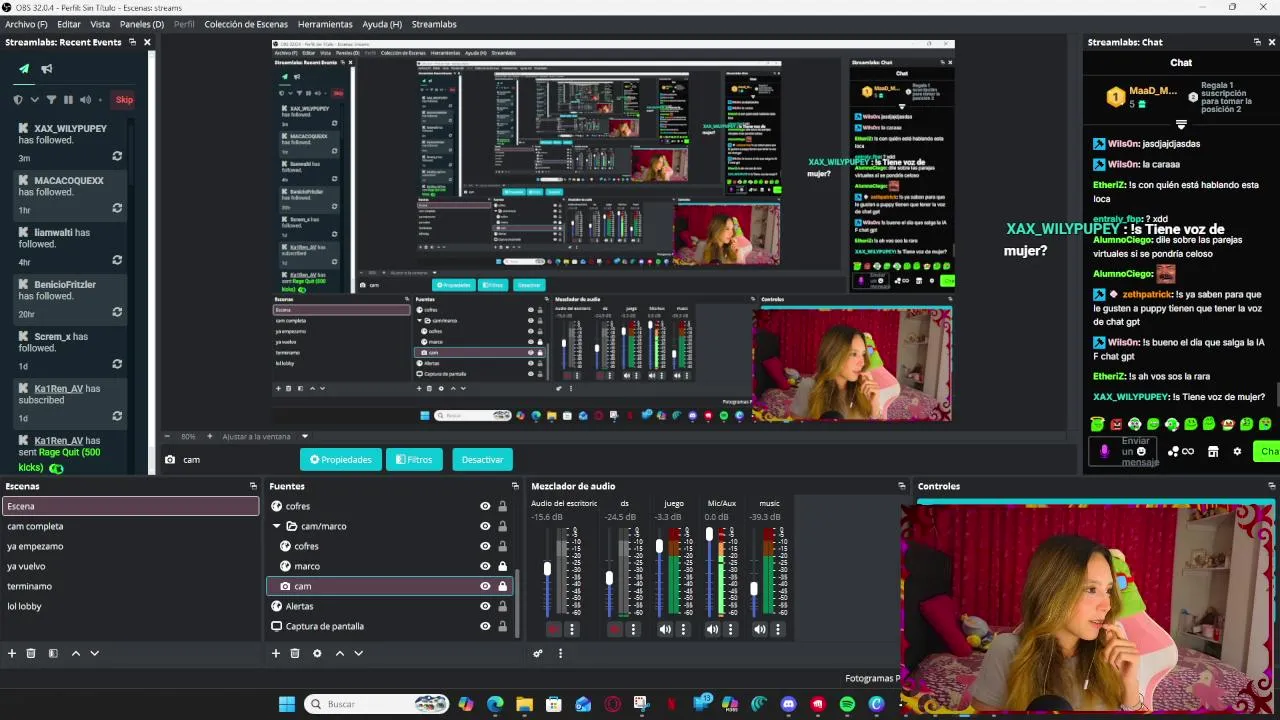The image size is (1280, 720).
Task: Unmute Audio del escritorio channel
Action: coord(553,629)
